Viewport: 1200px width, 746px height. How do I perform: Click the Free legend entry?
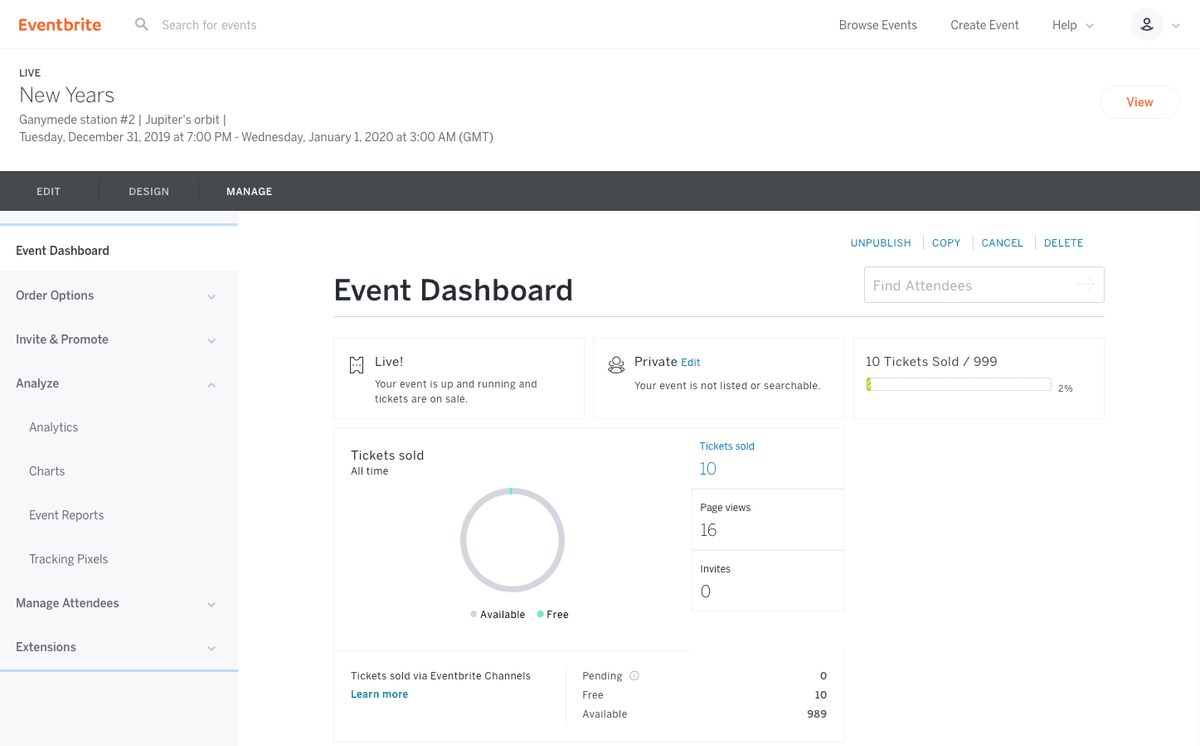[x=553, y=614]
